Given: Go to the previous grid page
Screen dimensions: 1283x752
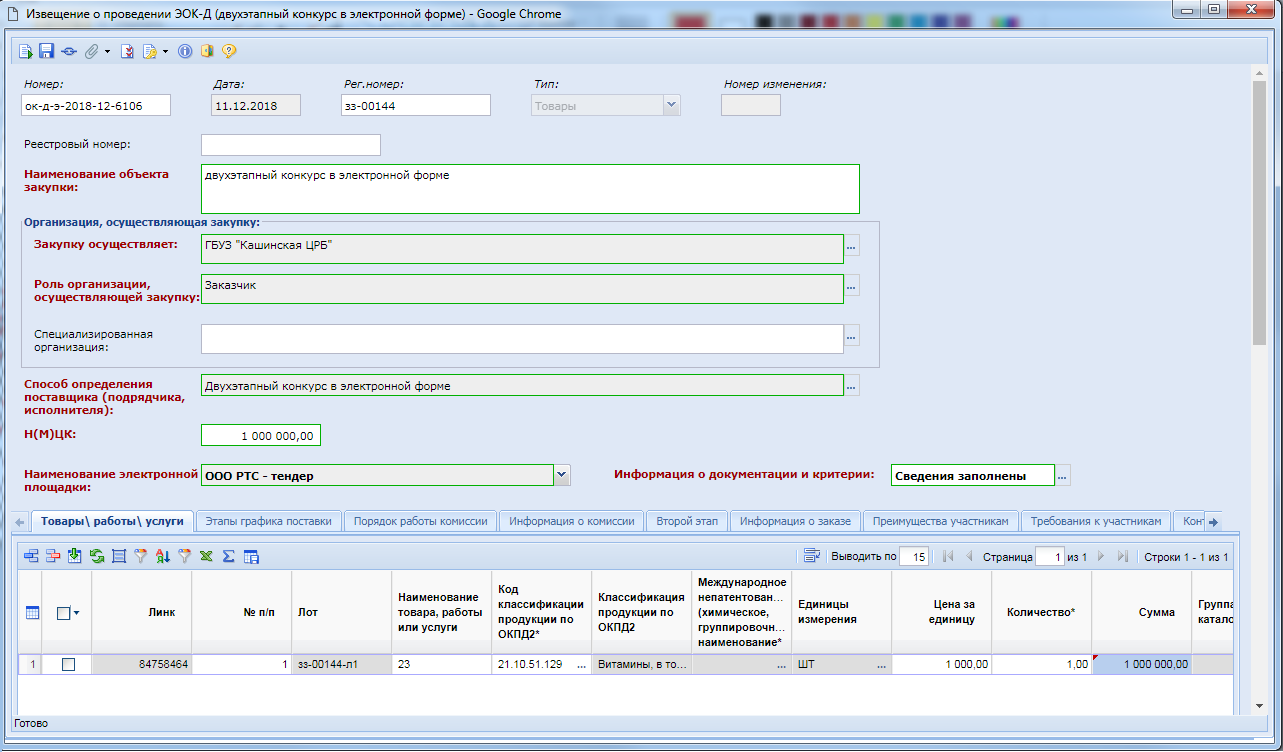Looking at the screenshot, I should point(968,555).
